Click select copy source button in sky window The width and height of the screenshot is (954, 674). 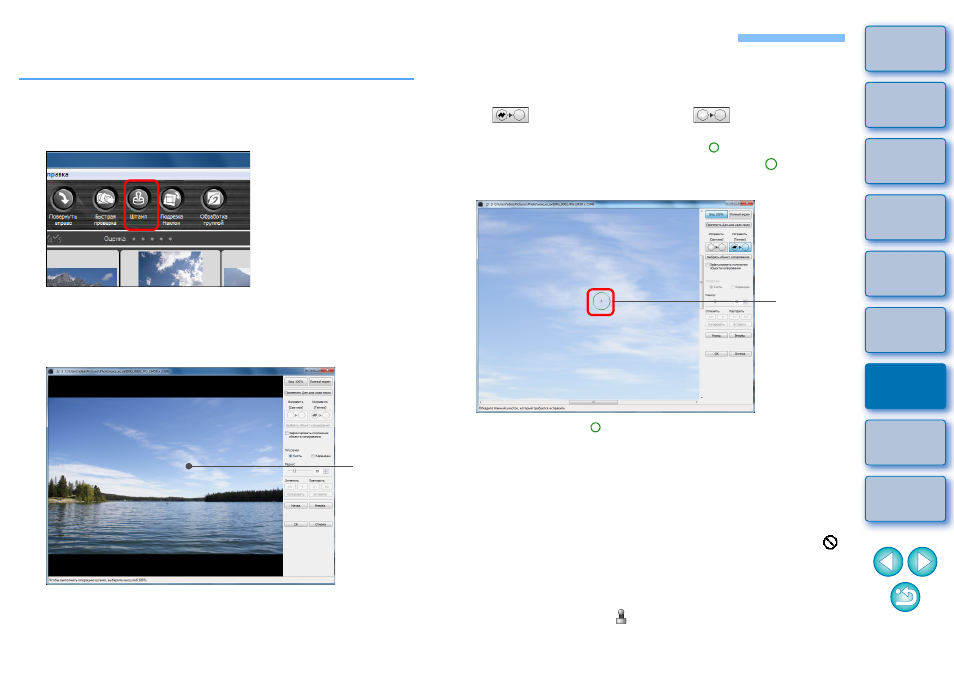728,257
